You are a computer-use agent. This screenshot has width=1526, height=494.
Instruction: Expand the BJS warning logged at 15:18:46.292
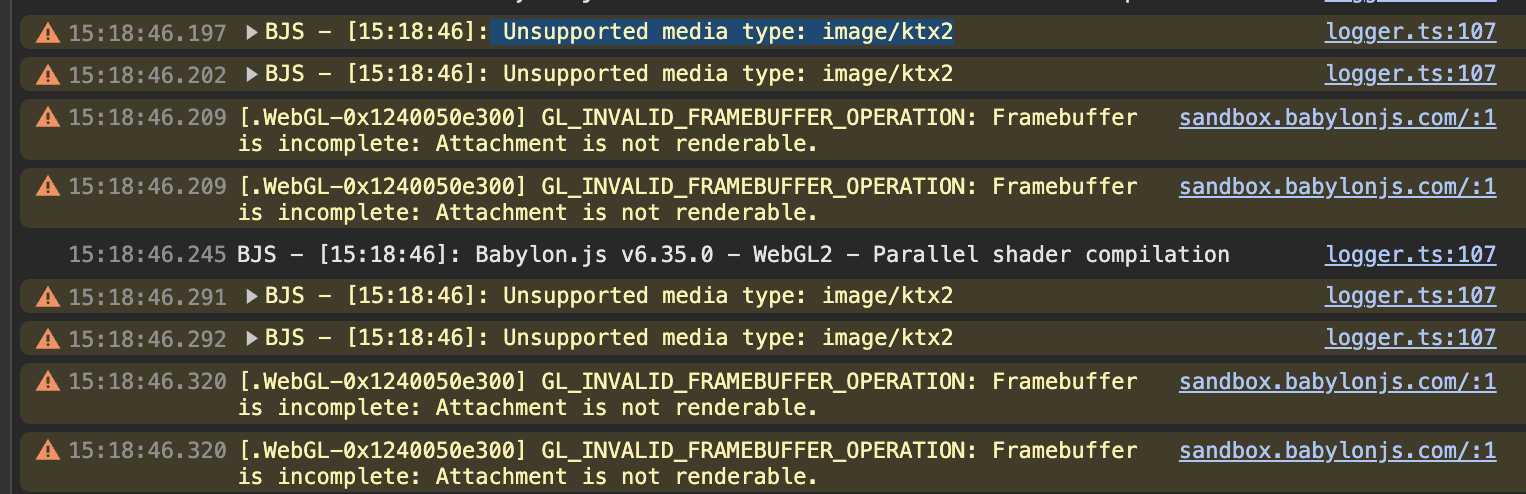252,339
